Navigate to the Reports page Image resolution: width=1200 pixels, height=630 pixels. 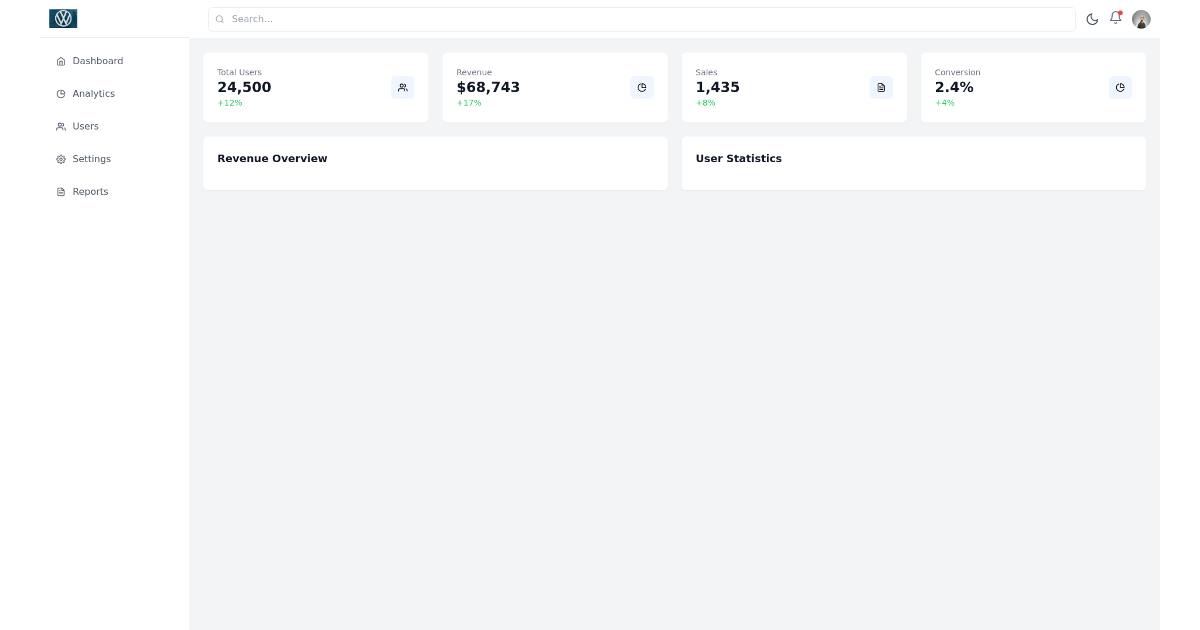pyautogui.click(x=90, y=191)
